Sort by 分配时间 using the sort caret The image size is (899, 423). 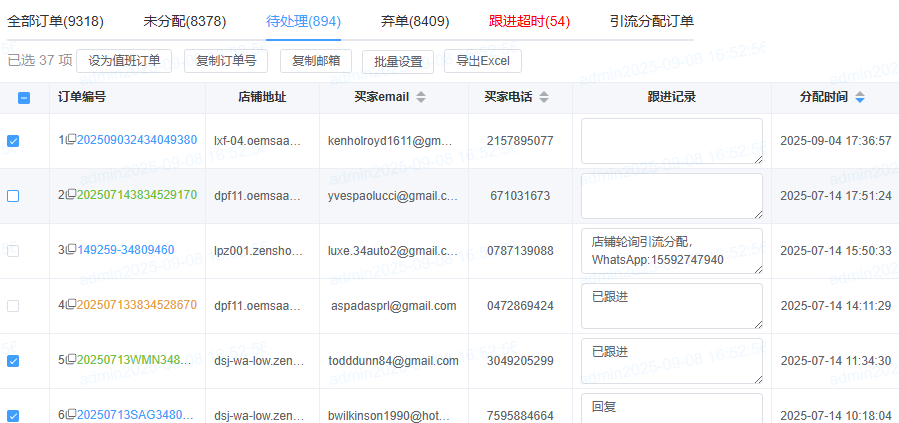click(x=860, y=98)
